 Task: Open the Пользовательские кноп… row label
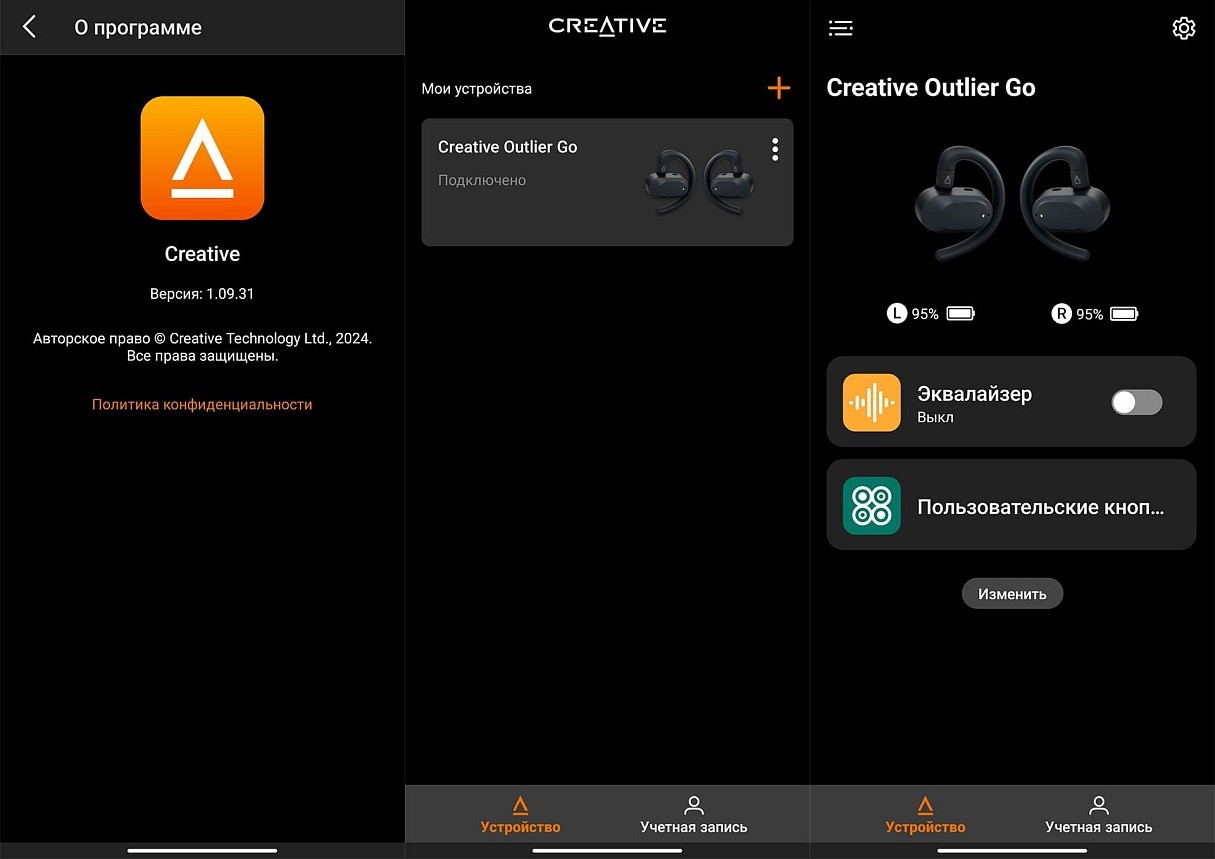(x=1041, y=506)
